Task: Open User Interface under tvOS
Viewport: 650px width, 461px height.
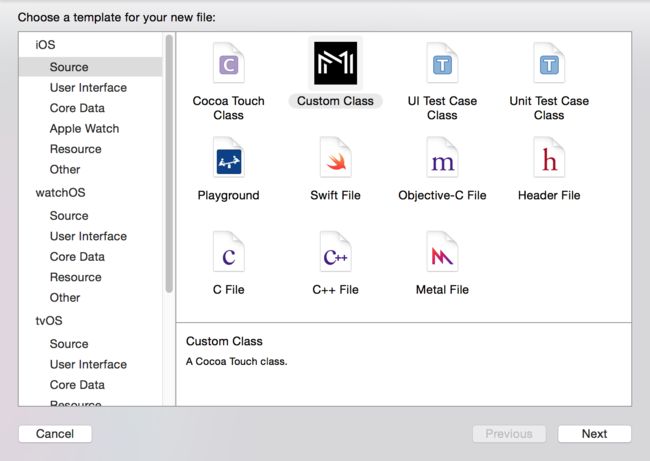Action: pyautogui.click(x=88, y=364)
